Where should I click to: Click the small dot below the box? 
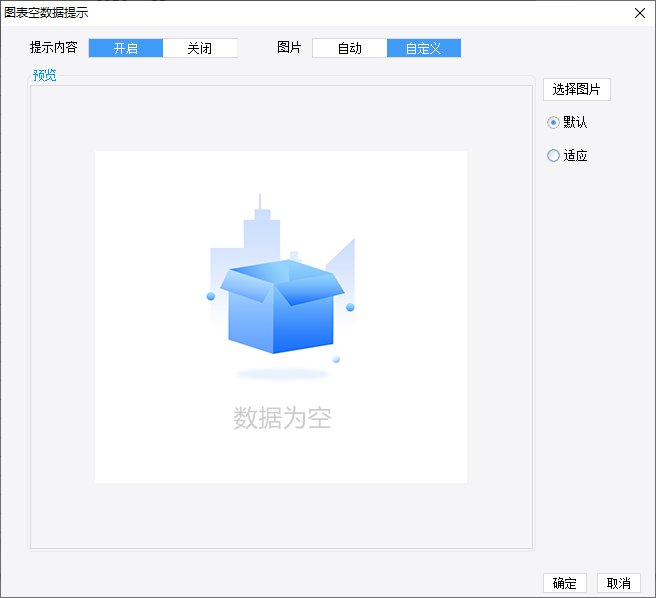point(336,359)
